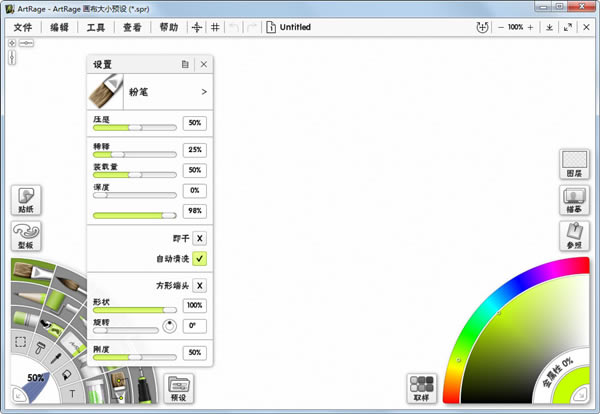Toggle fullscreen expand arrows icon
Screen dimensions: 600x414
click(568, 27)
